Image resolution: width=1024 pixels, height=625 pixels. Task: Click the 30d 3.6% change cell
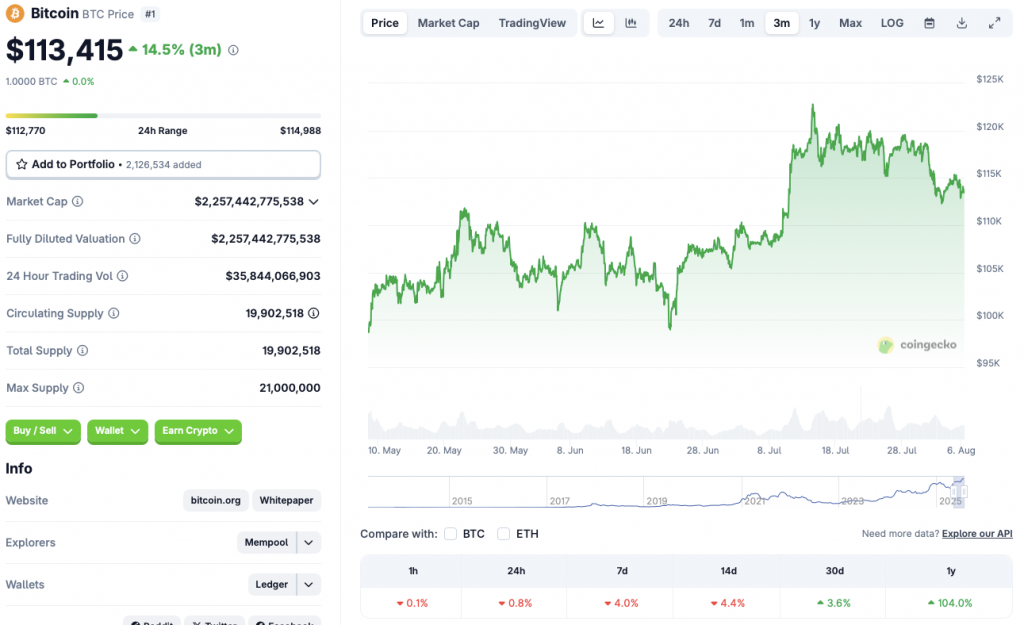pyautogui.click(x=835, y=603)
